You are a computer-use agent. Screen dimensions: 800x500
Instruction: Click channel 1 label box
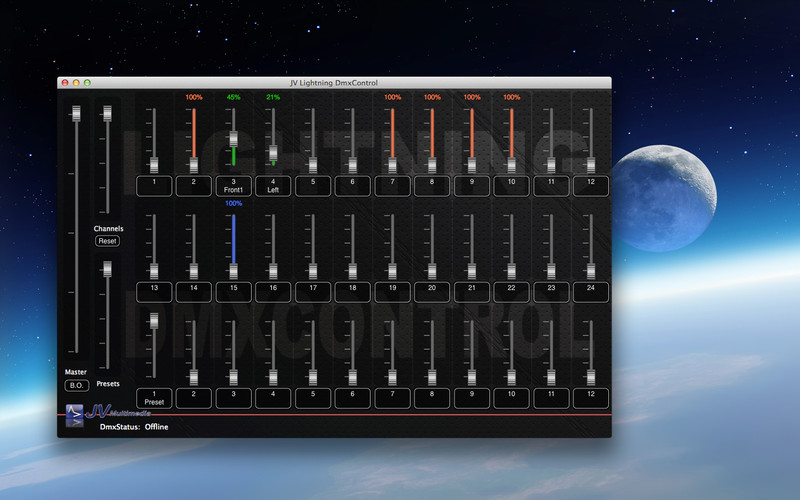coord(154,186)
